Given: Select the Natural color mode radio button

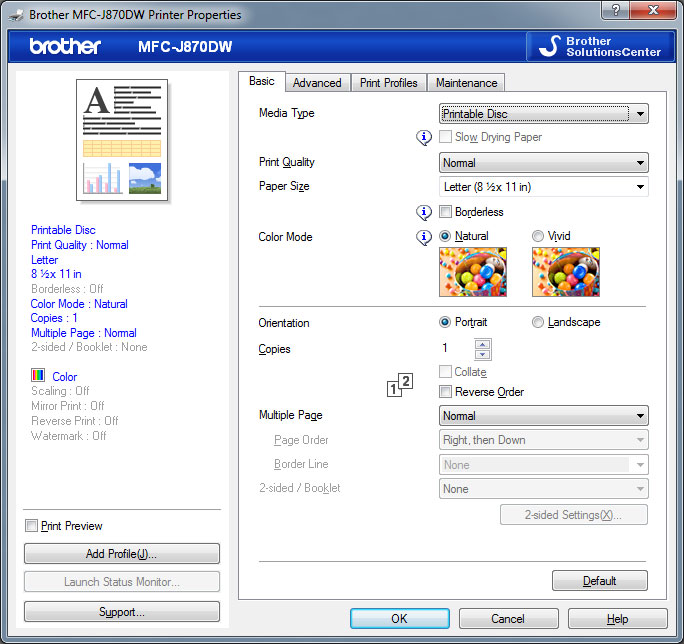Looking at the screenshot, I should click(x=445, y=236).
